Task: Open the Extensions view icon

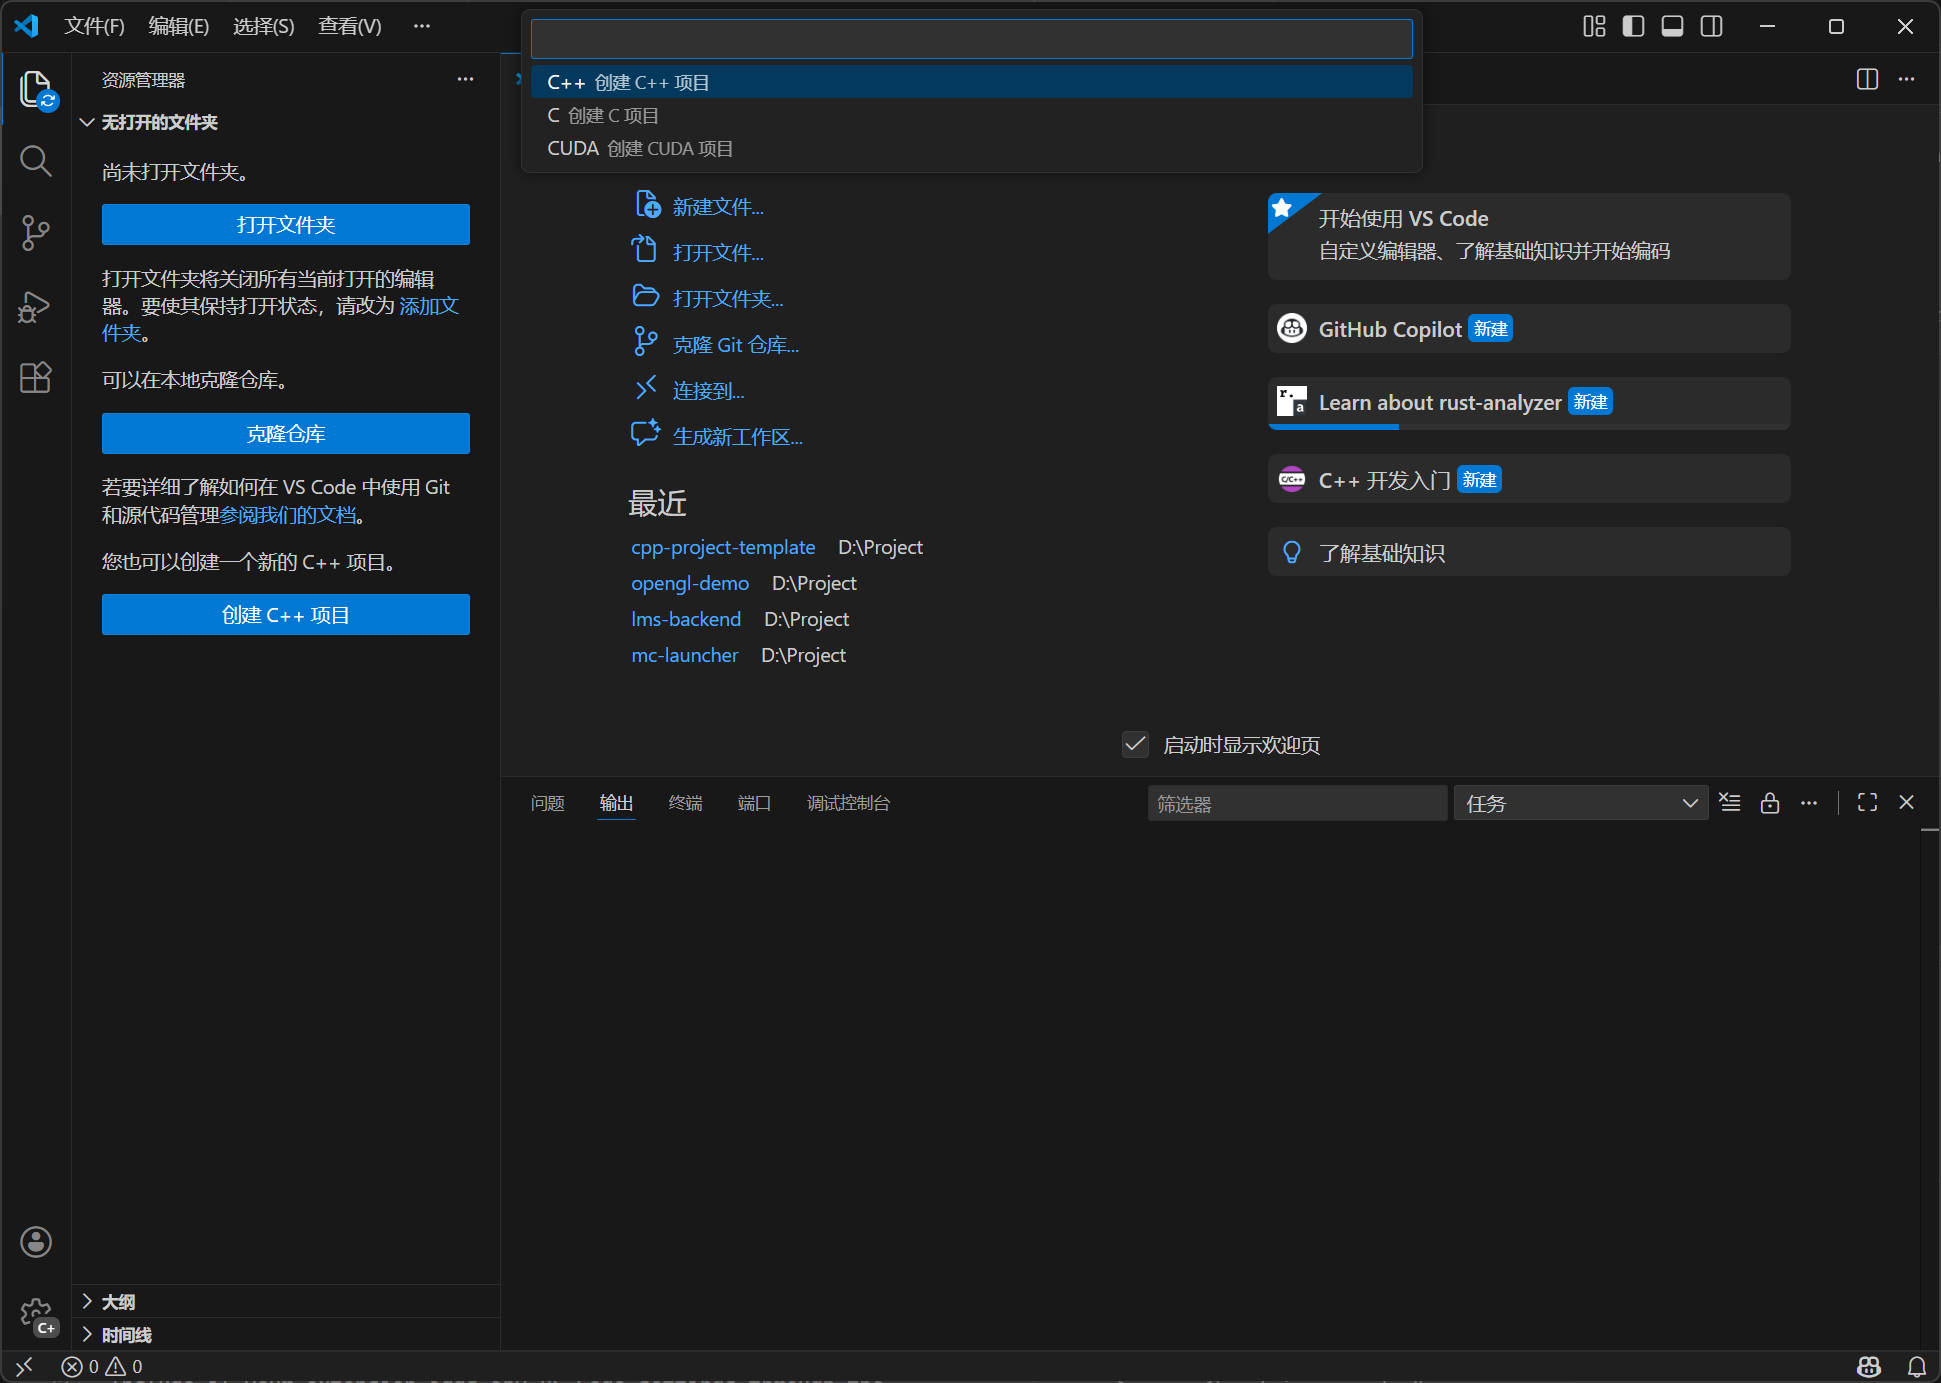Action: (36, 377)
